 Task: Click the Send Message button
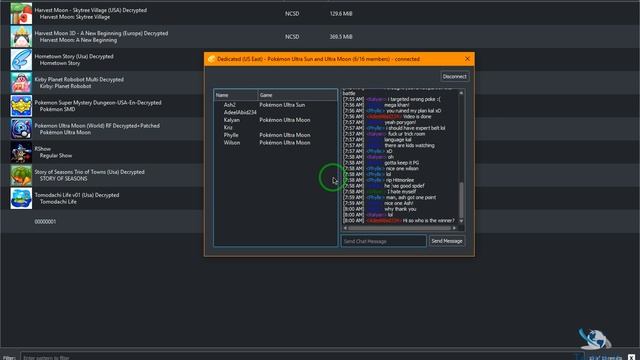(x=447, y=241)
